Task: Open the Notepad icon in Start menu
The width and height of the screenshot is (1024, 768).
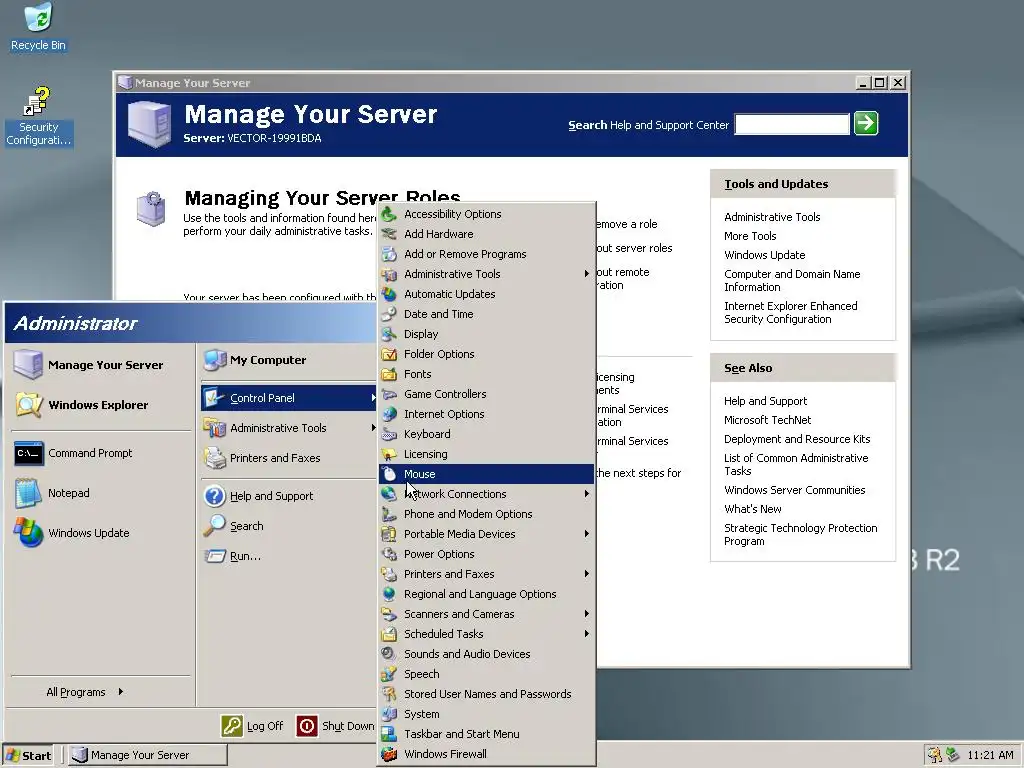Action: [x=29, y=493]
